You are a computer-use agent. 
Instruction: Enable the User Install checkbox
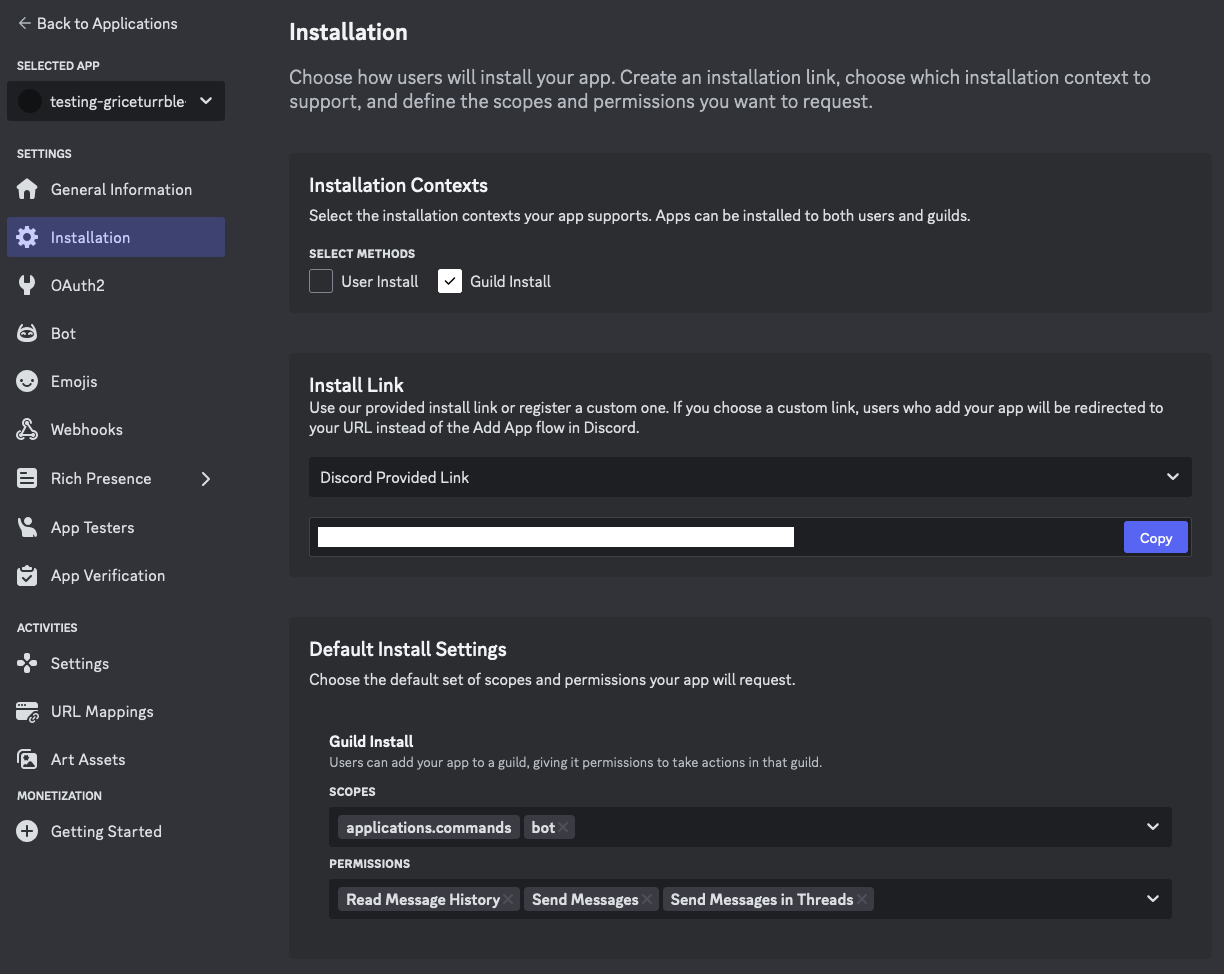(x=320, y=281)
